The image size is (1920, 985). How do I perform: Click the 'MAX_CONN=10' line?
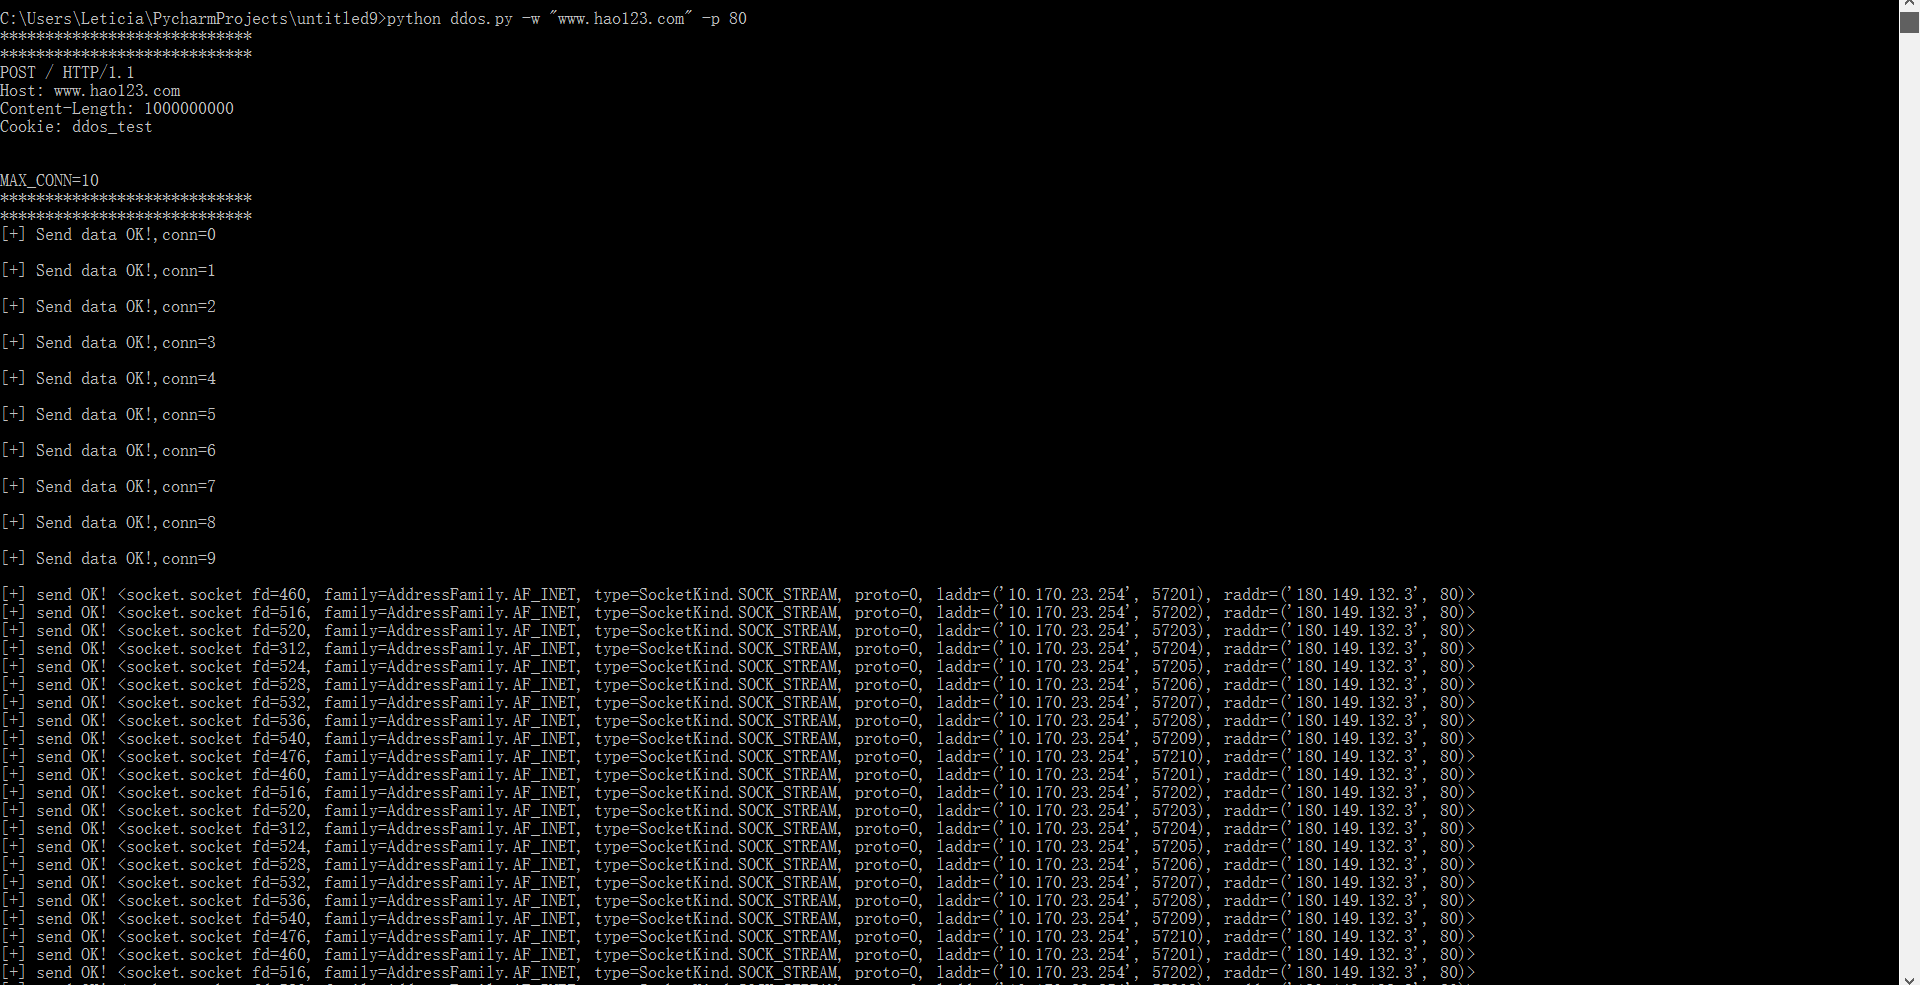[x=50, y=181]
